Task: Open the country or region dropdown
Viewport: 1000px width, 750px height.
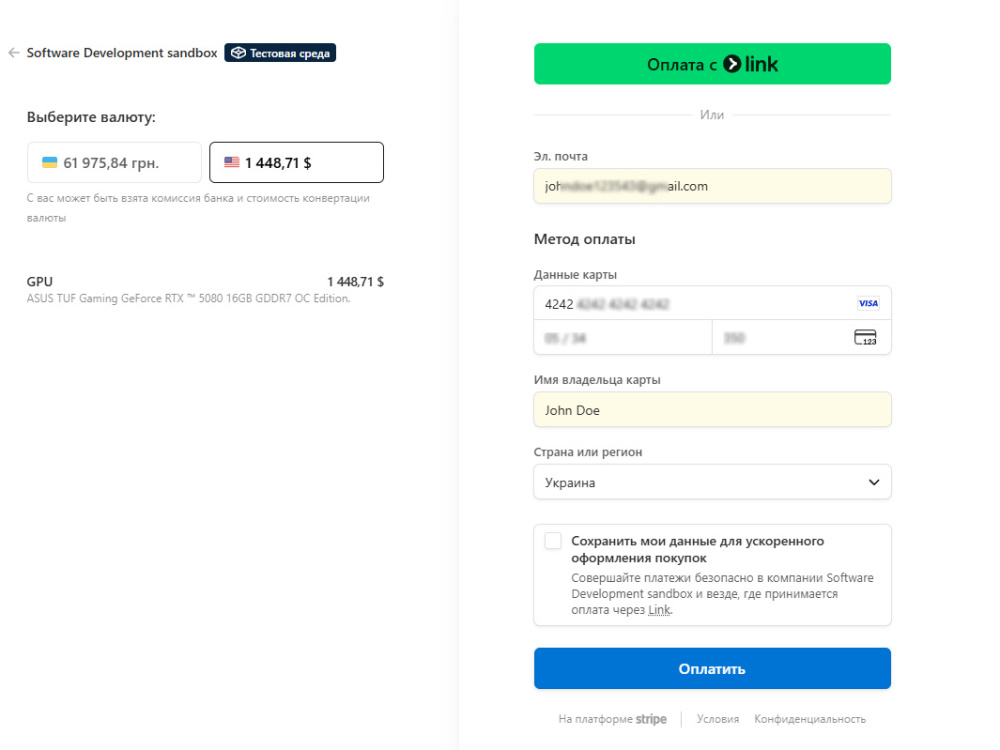Action: 712,482
